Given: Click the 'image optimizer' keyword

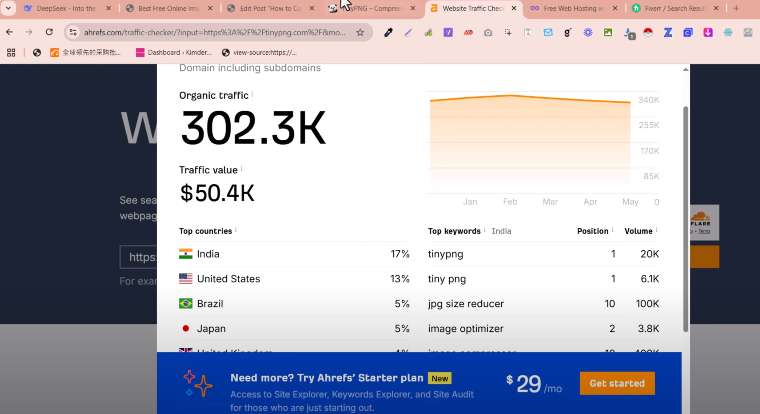Looking at the screenshot, I should pos(466,329).
